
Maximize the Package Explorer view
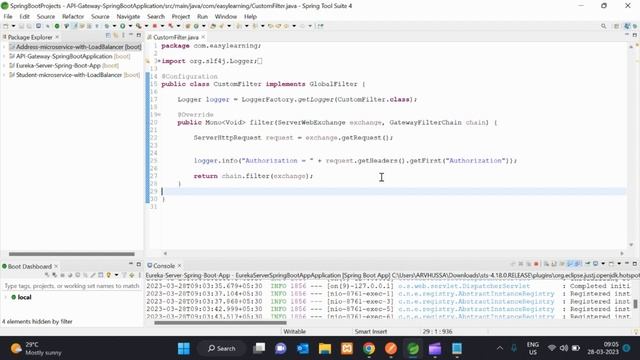[x=139, y=36]
